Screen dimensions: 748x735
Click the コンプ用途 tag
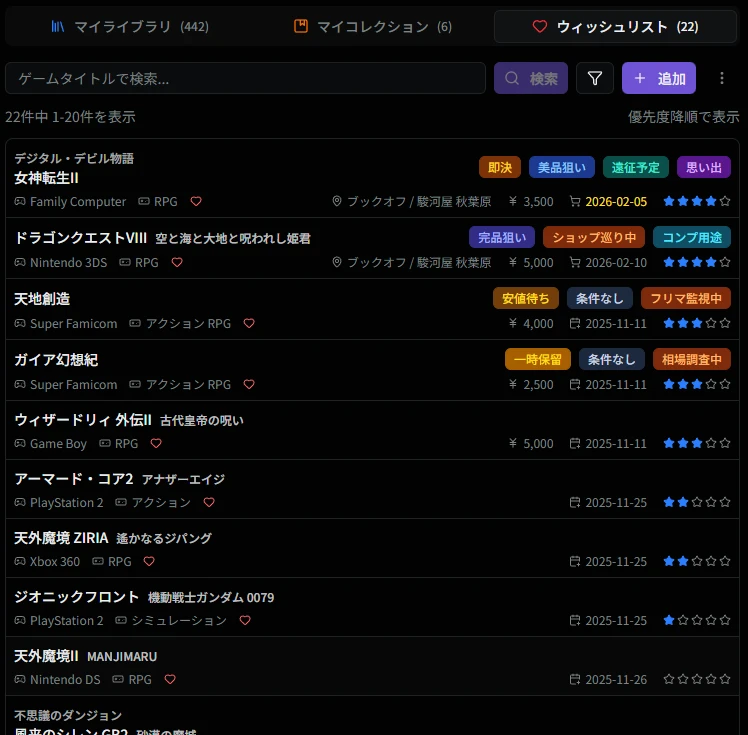coord(692,238)
